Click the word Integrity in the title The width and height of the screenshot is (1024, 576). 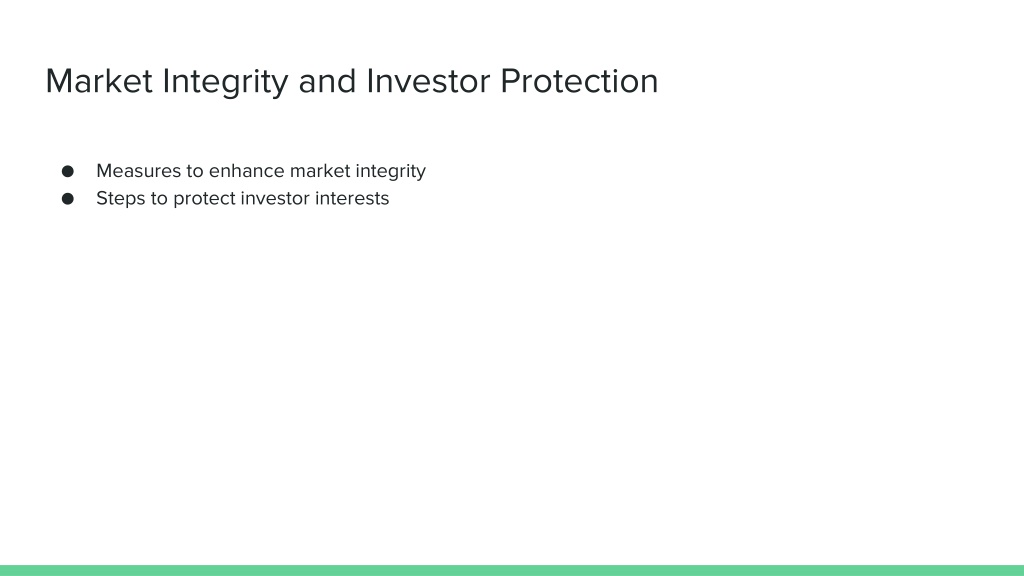[x=225, y=82]
